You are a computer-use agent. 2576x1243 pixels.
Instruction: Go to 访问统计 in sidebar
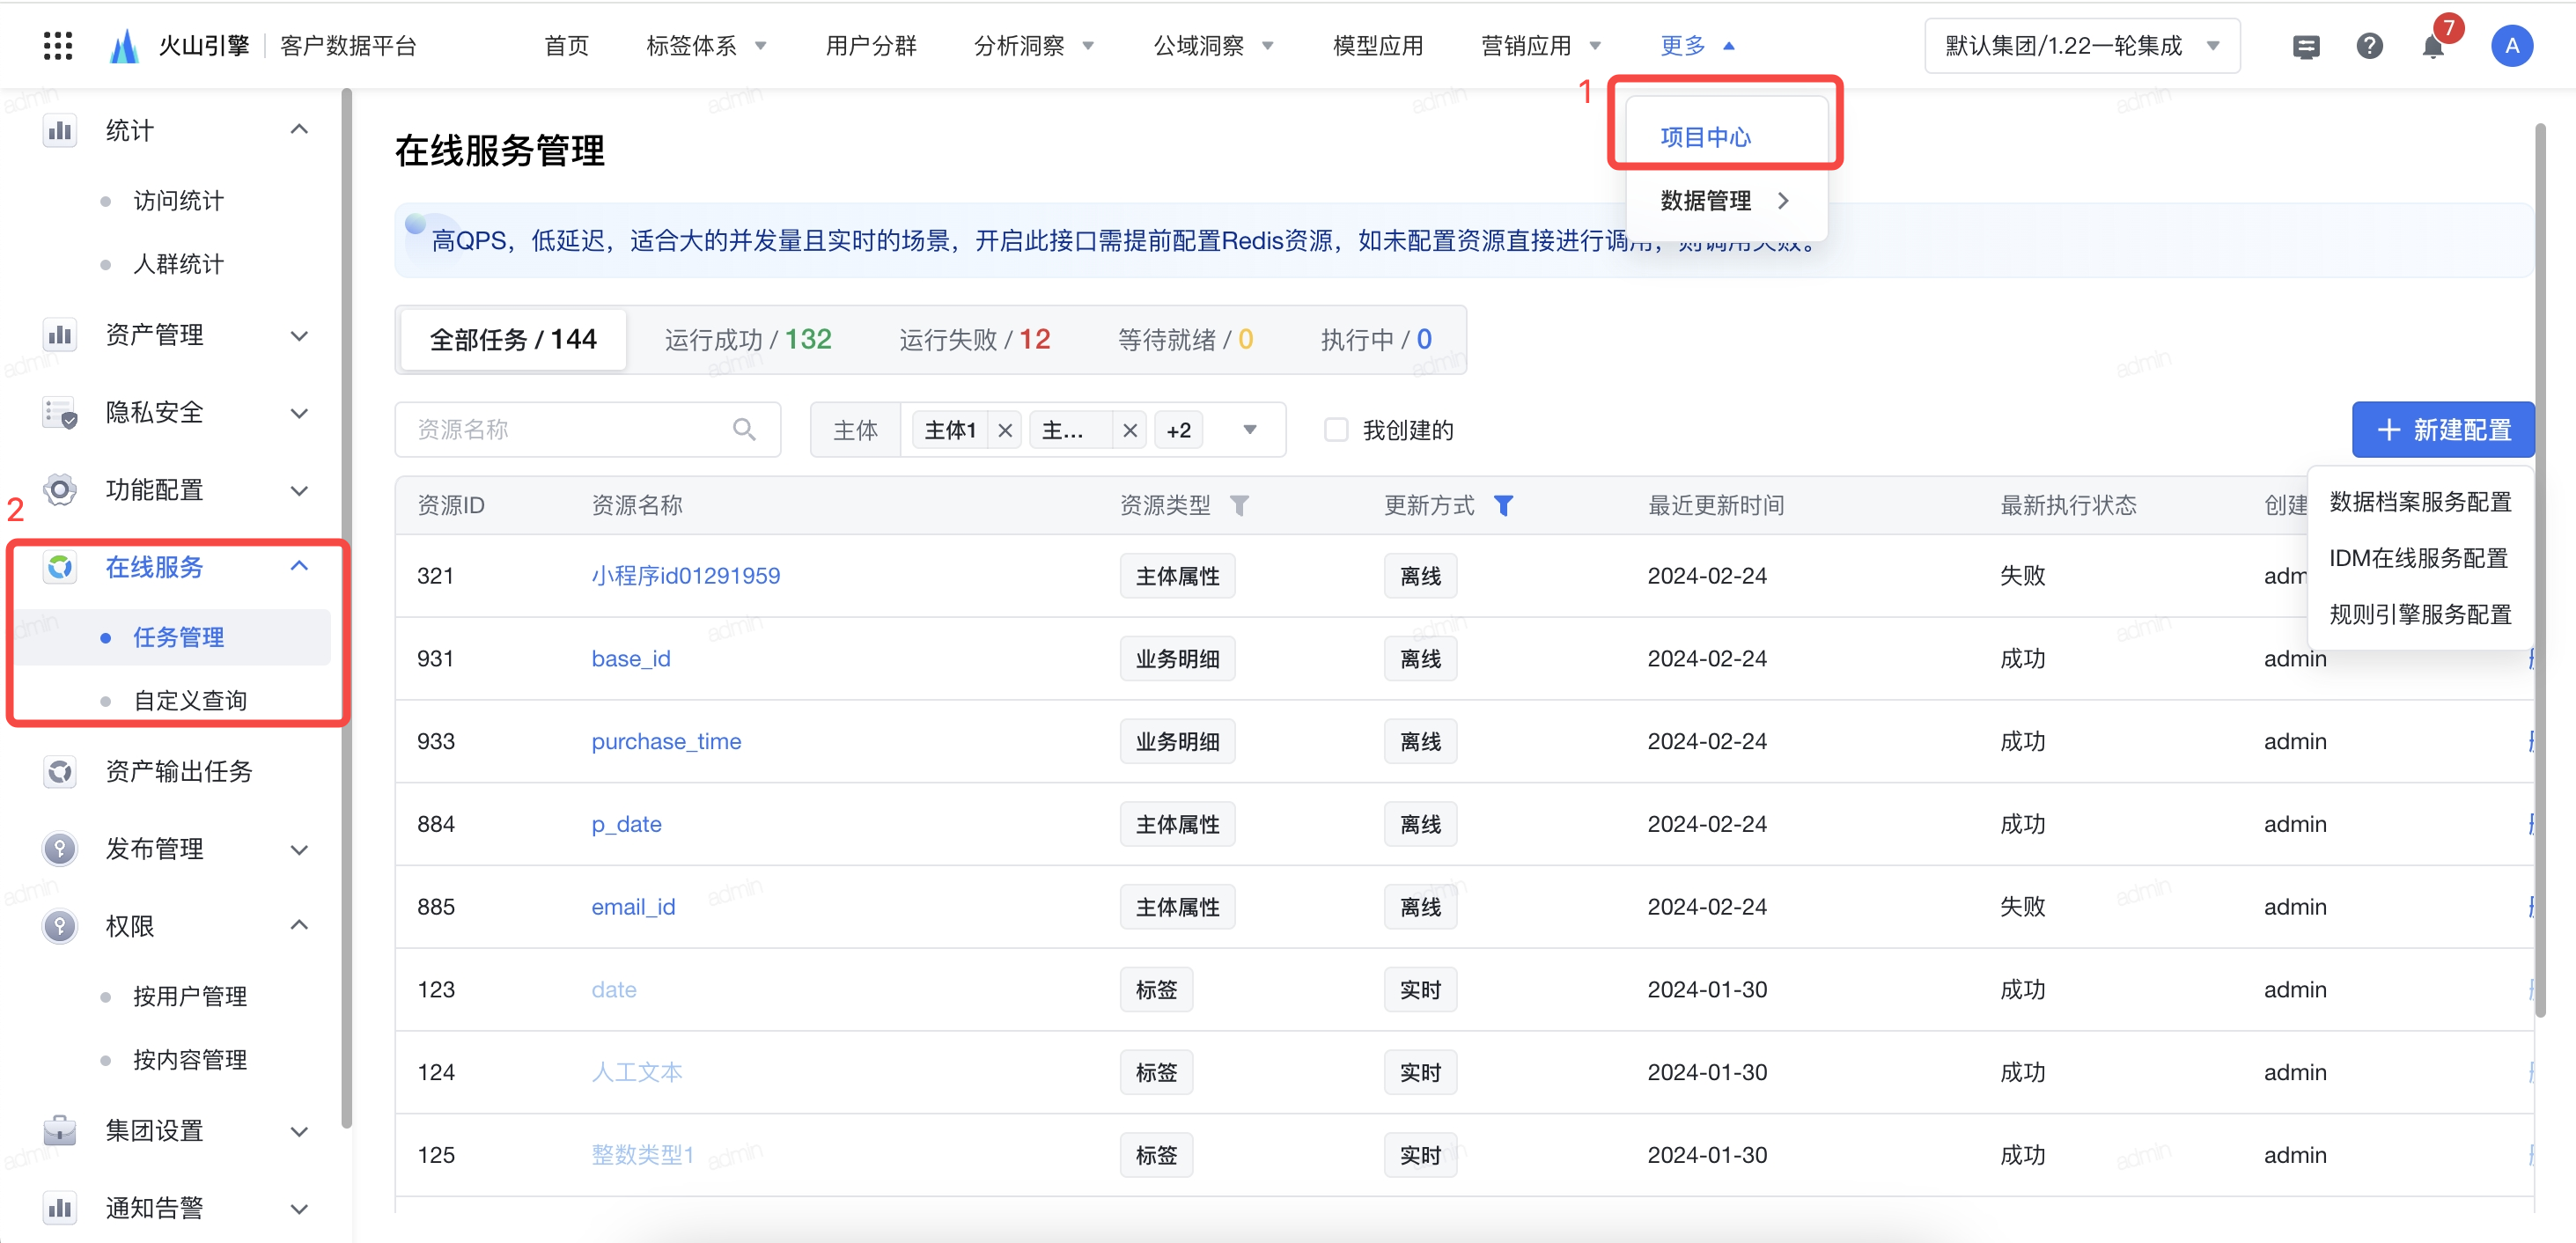[178, 201]
